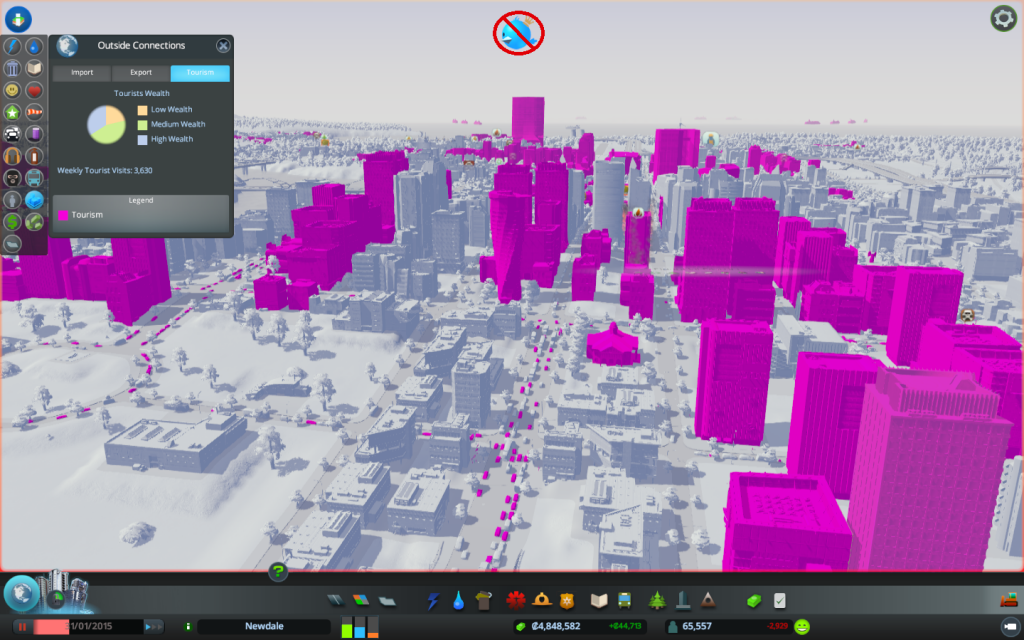This screenshot has width=1024, height=640.
Task: Open the building Levels green house info view
Action: (12, 112)
